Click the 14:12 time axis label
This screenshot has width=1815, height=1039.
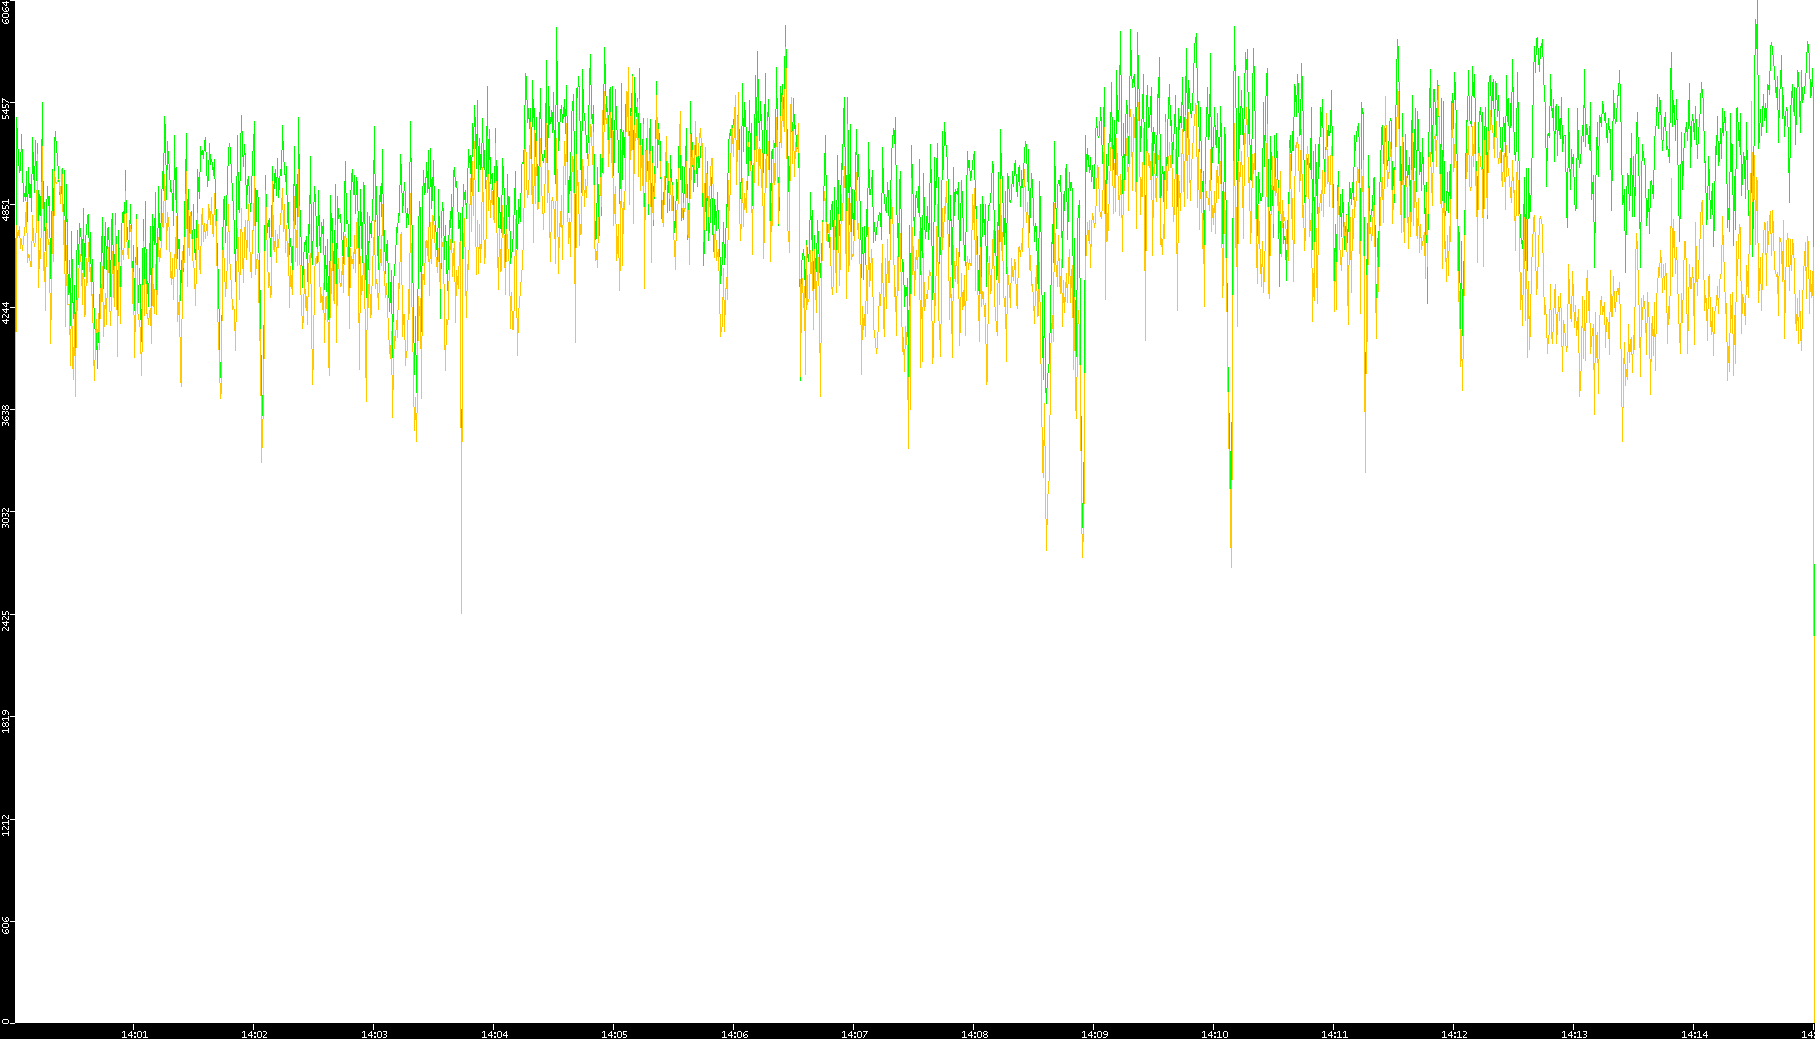pos(1454,1034)
